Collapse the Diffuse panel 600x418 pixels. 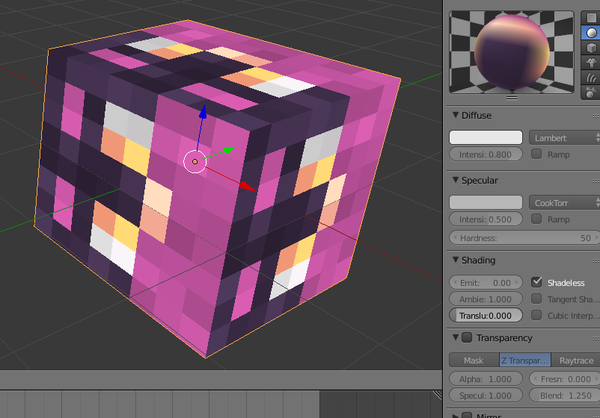(x=456, y=115)
